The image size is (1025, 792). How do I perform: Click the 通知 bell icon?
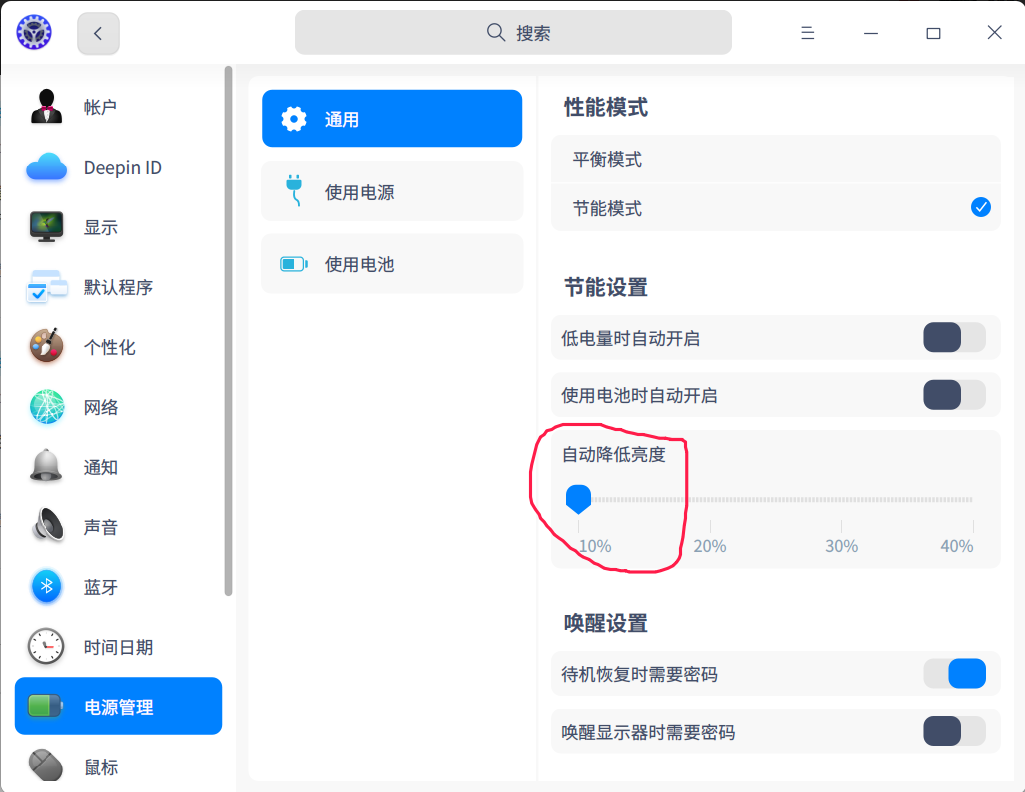click(x=46, y=466)
